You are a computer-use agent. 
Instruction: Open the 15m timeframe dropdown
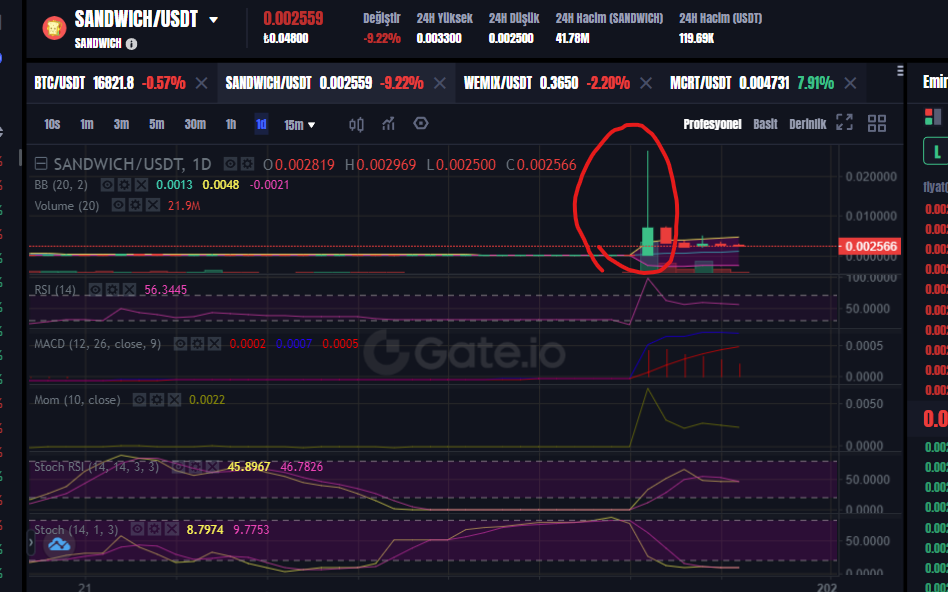click(300, 125)
